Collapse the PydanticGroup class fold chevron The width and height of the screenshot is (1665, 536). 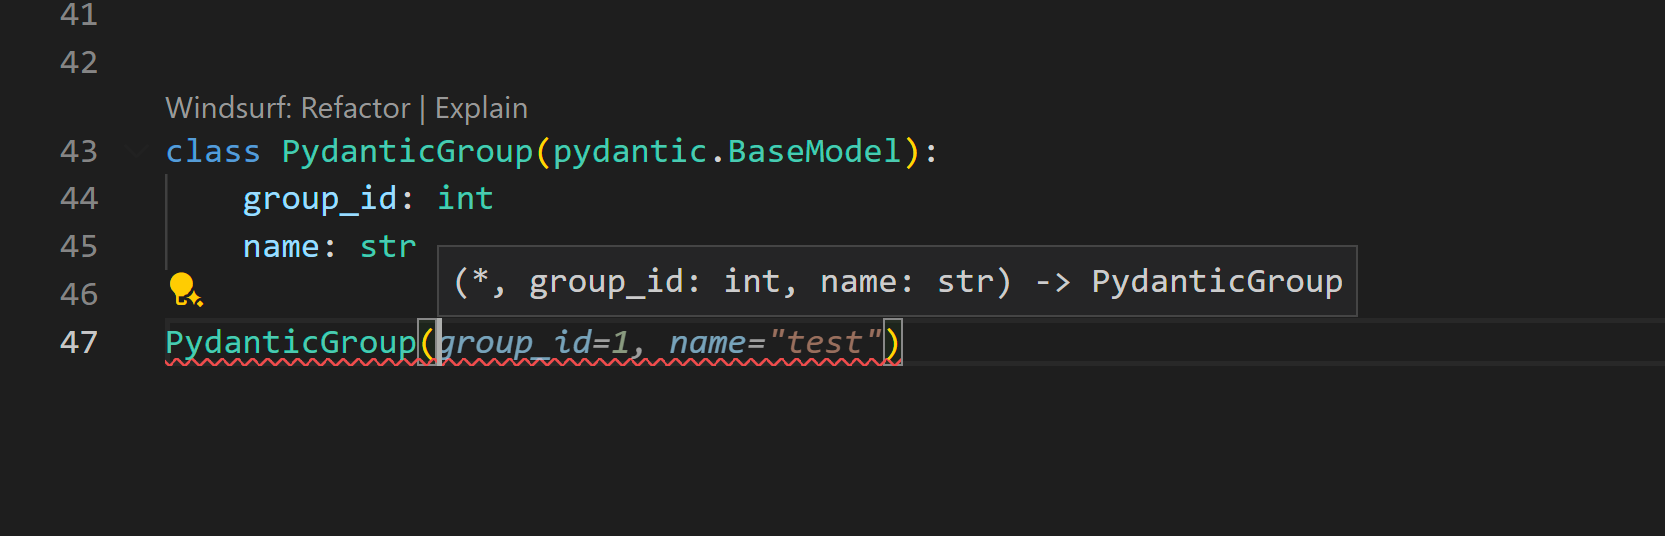coord(136,152)
